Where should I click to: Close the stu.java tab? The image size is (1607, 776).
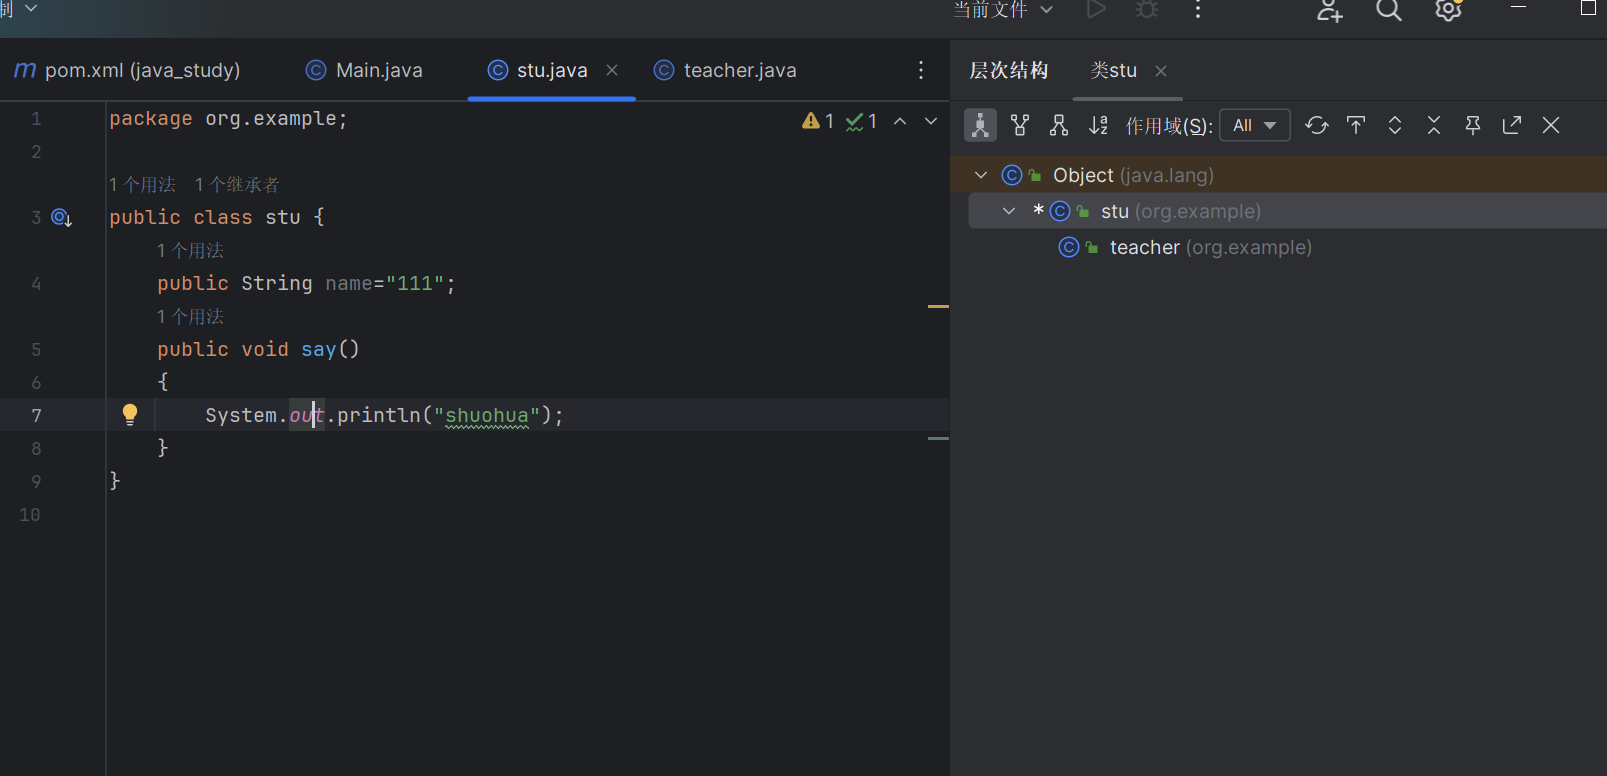click(612, 70)
